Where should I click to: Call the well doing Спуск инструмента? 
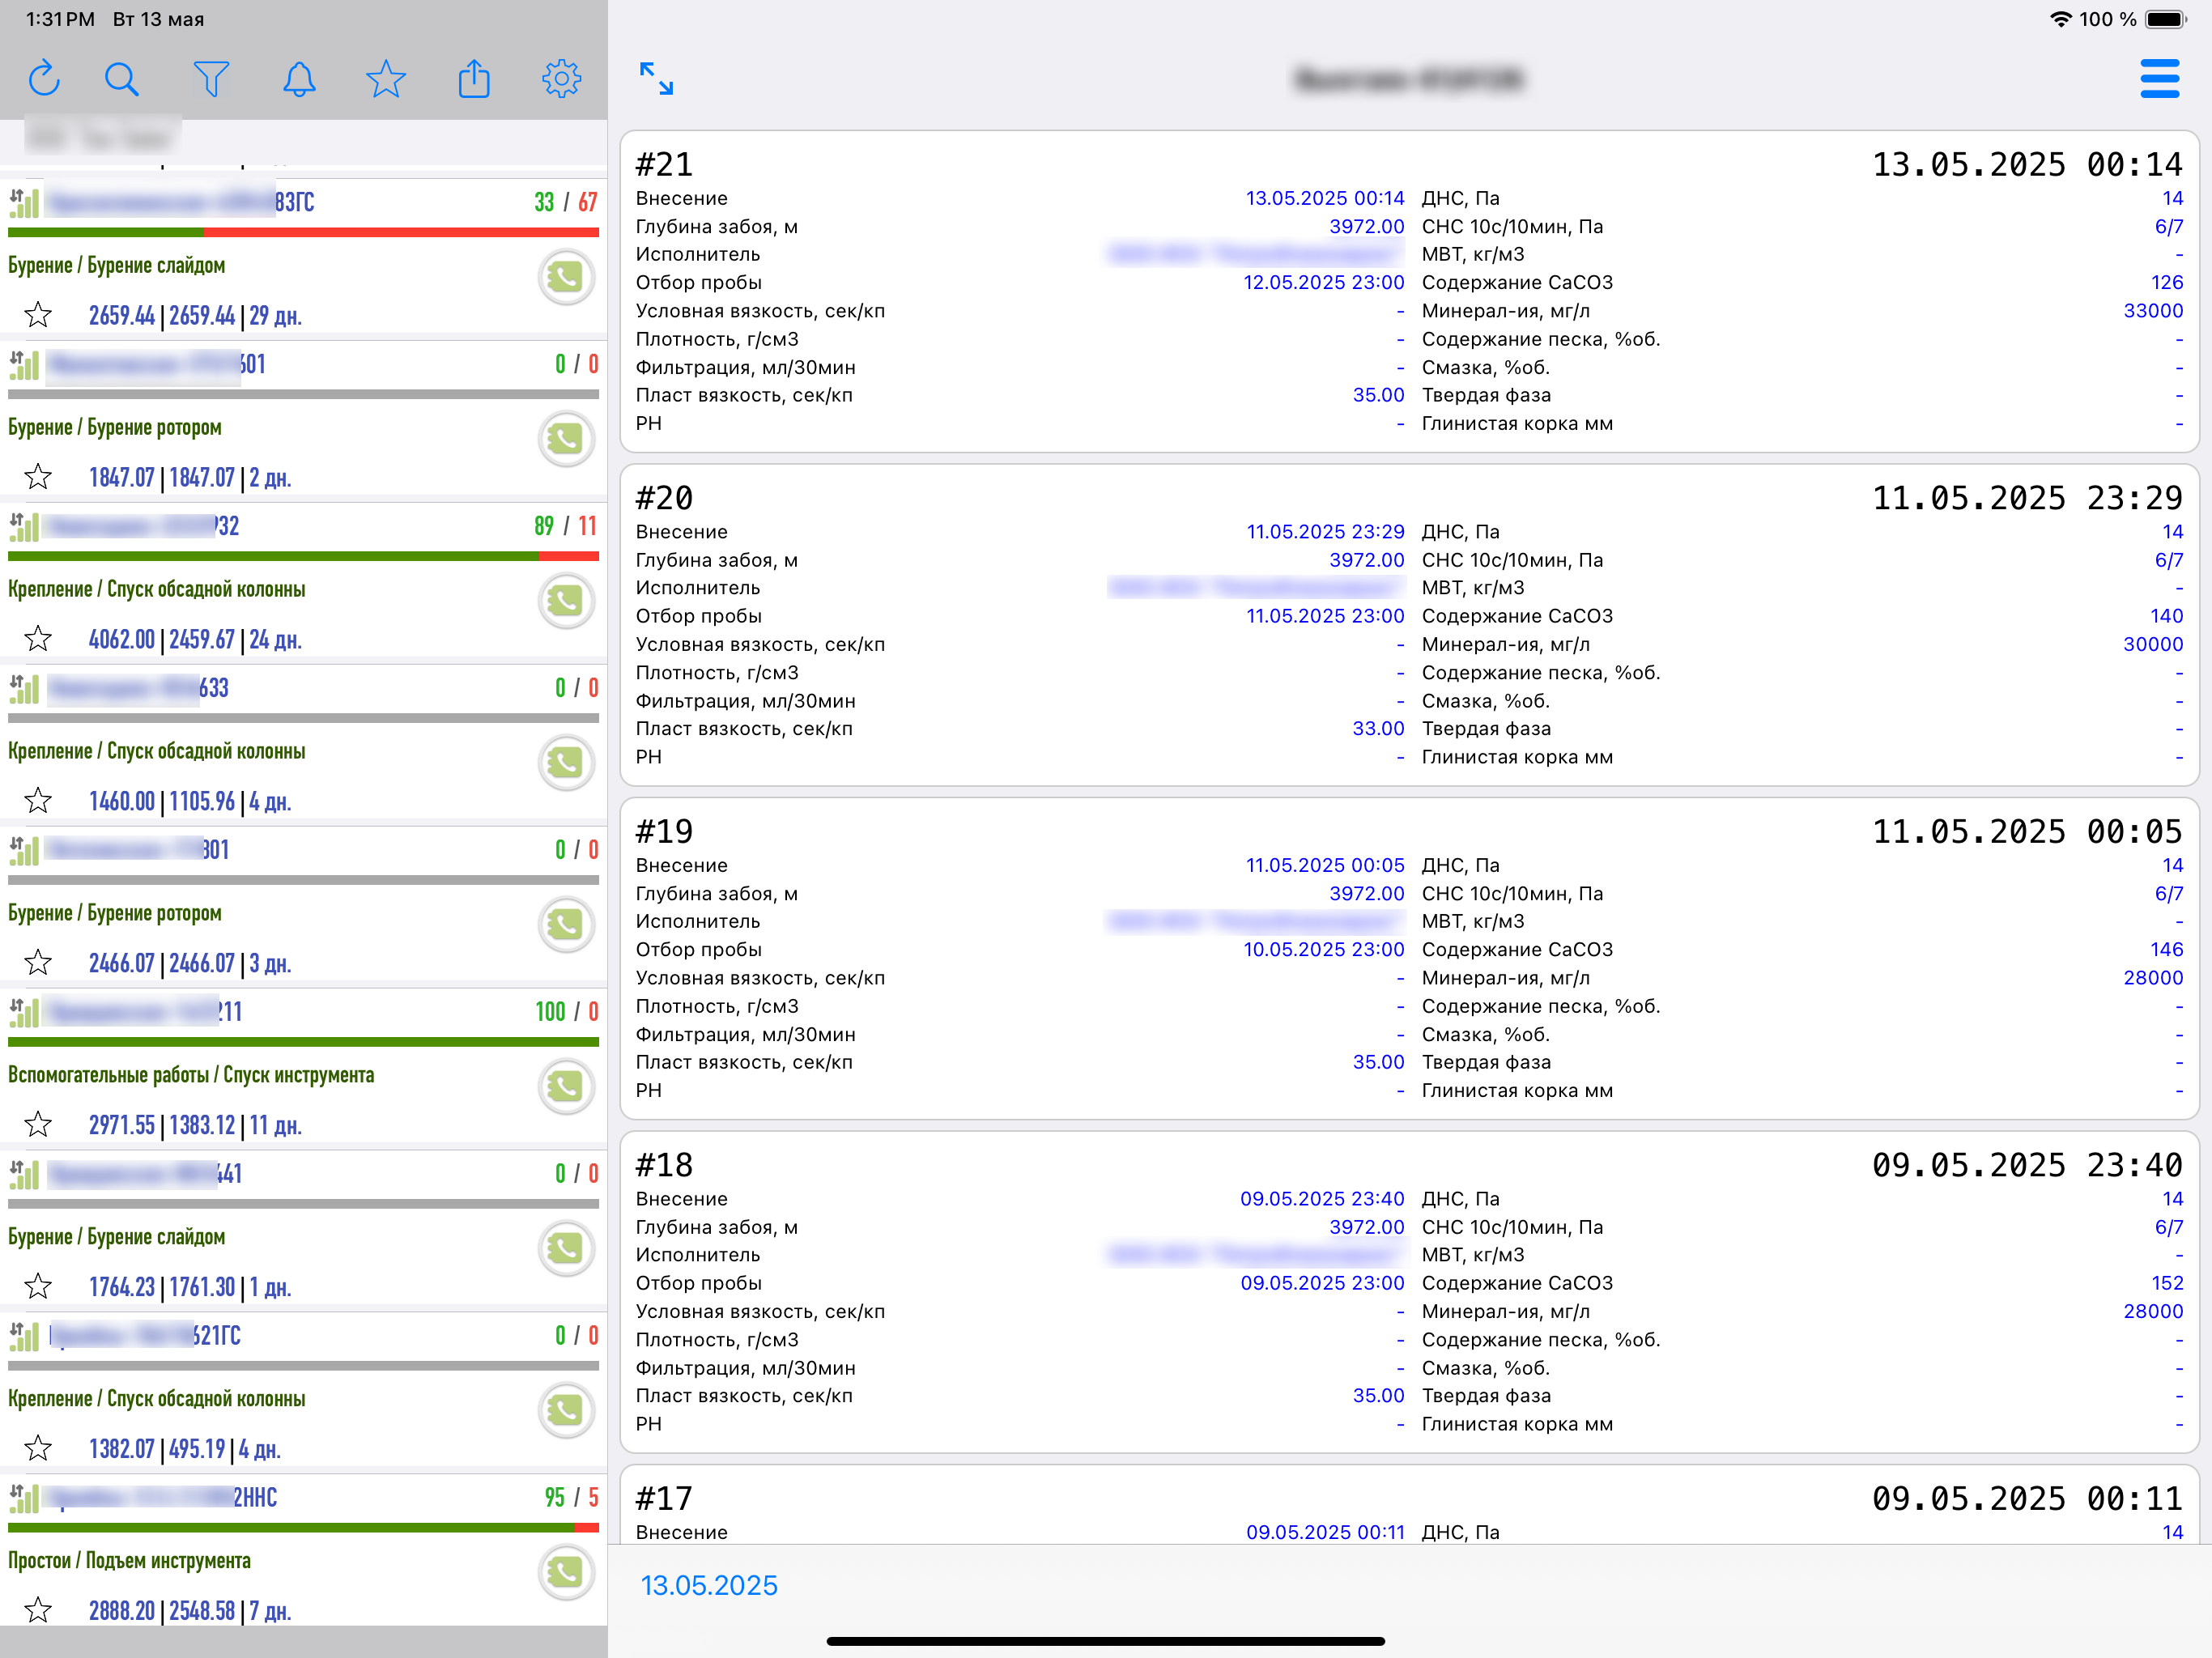pos(566,1087)
